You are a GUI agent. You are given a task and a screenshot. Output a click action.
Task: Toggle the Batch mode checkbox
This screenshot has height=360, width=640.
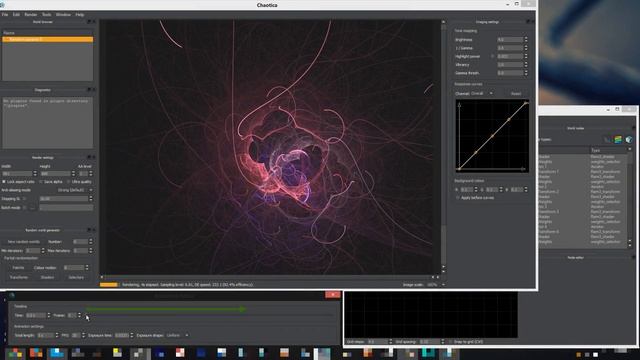click(x=24, y=208)
